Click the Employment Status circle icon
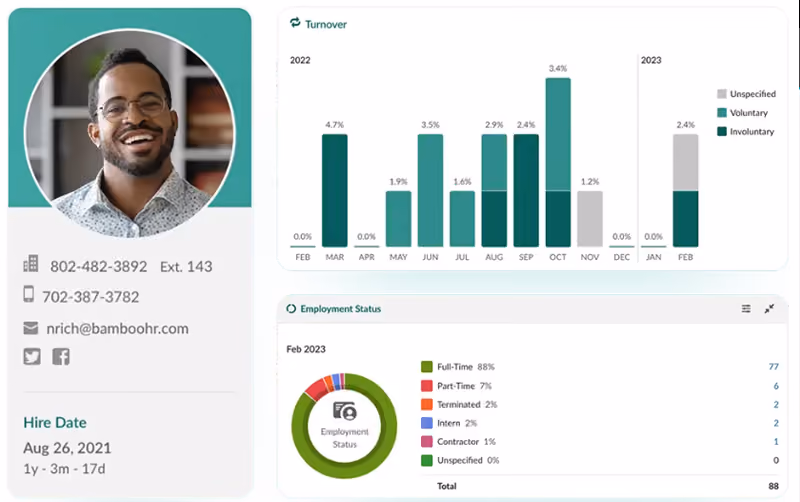 click(x=291, y=309)
